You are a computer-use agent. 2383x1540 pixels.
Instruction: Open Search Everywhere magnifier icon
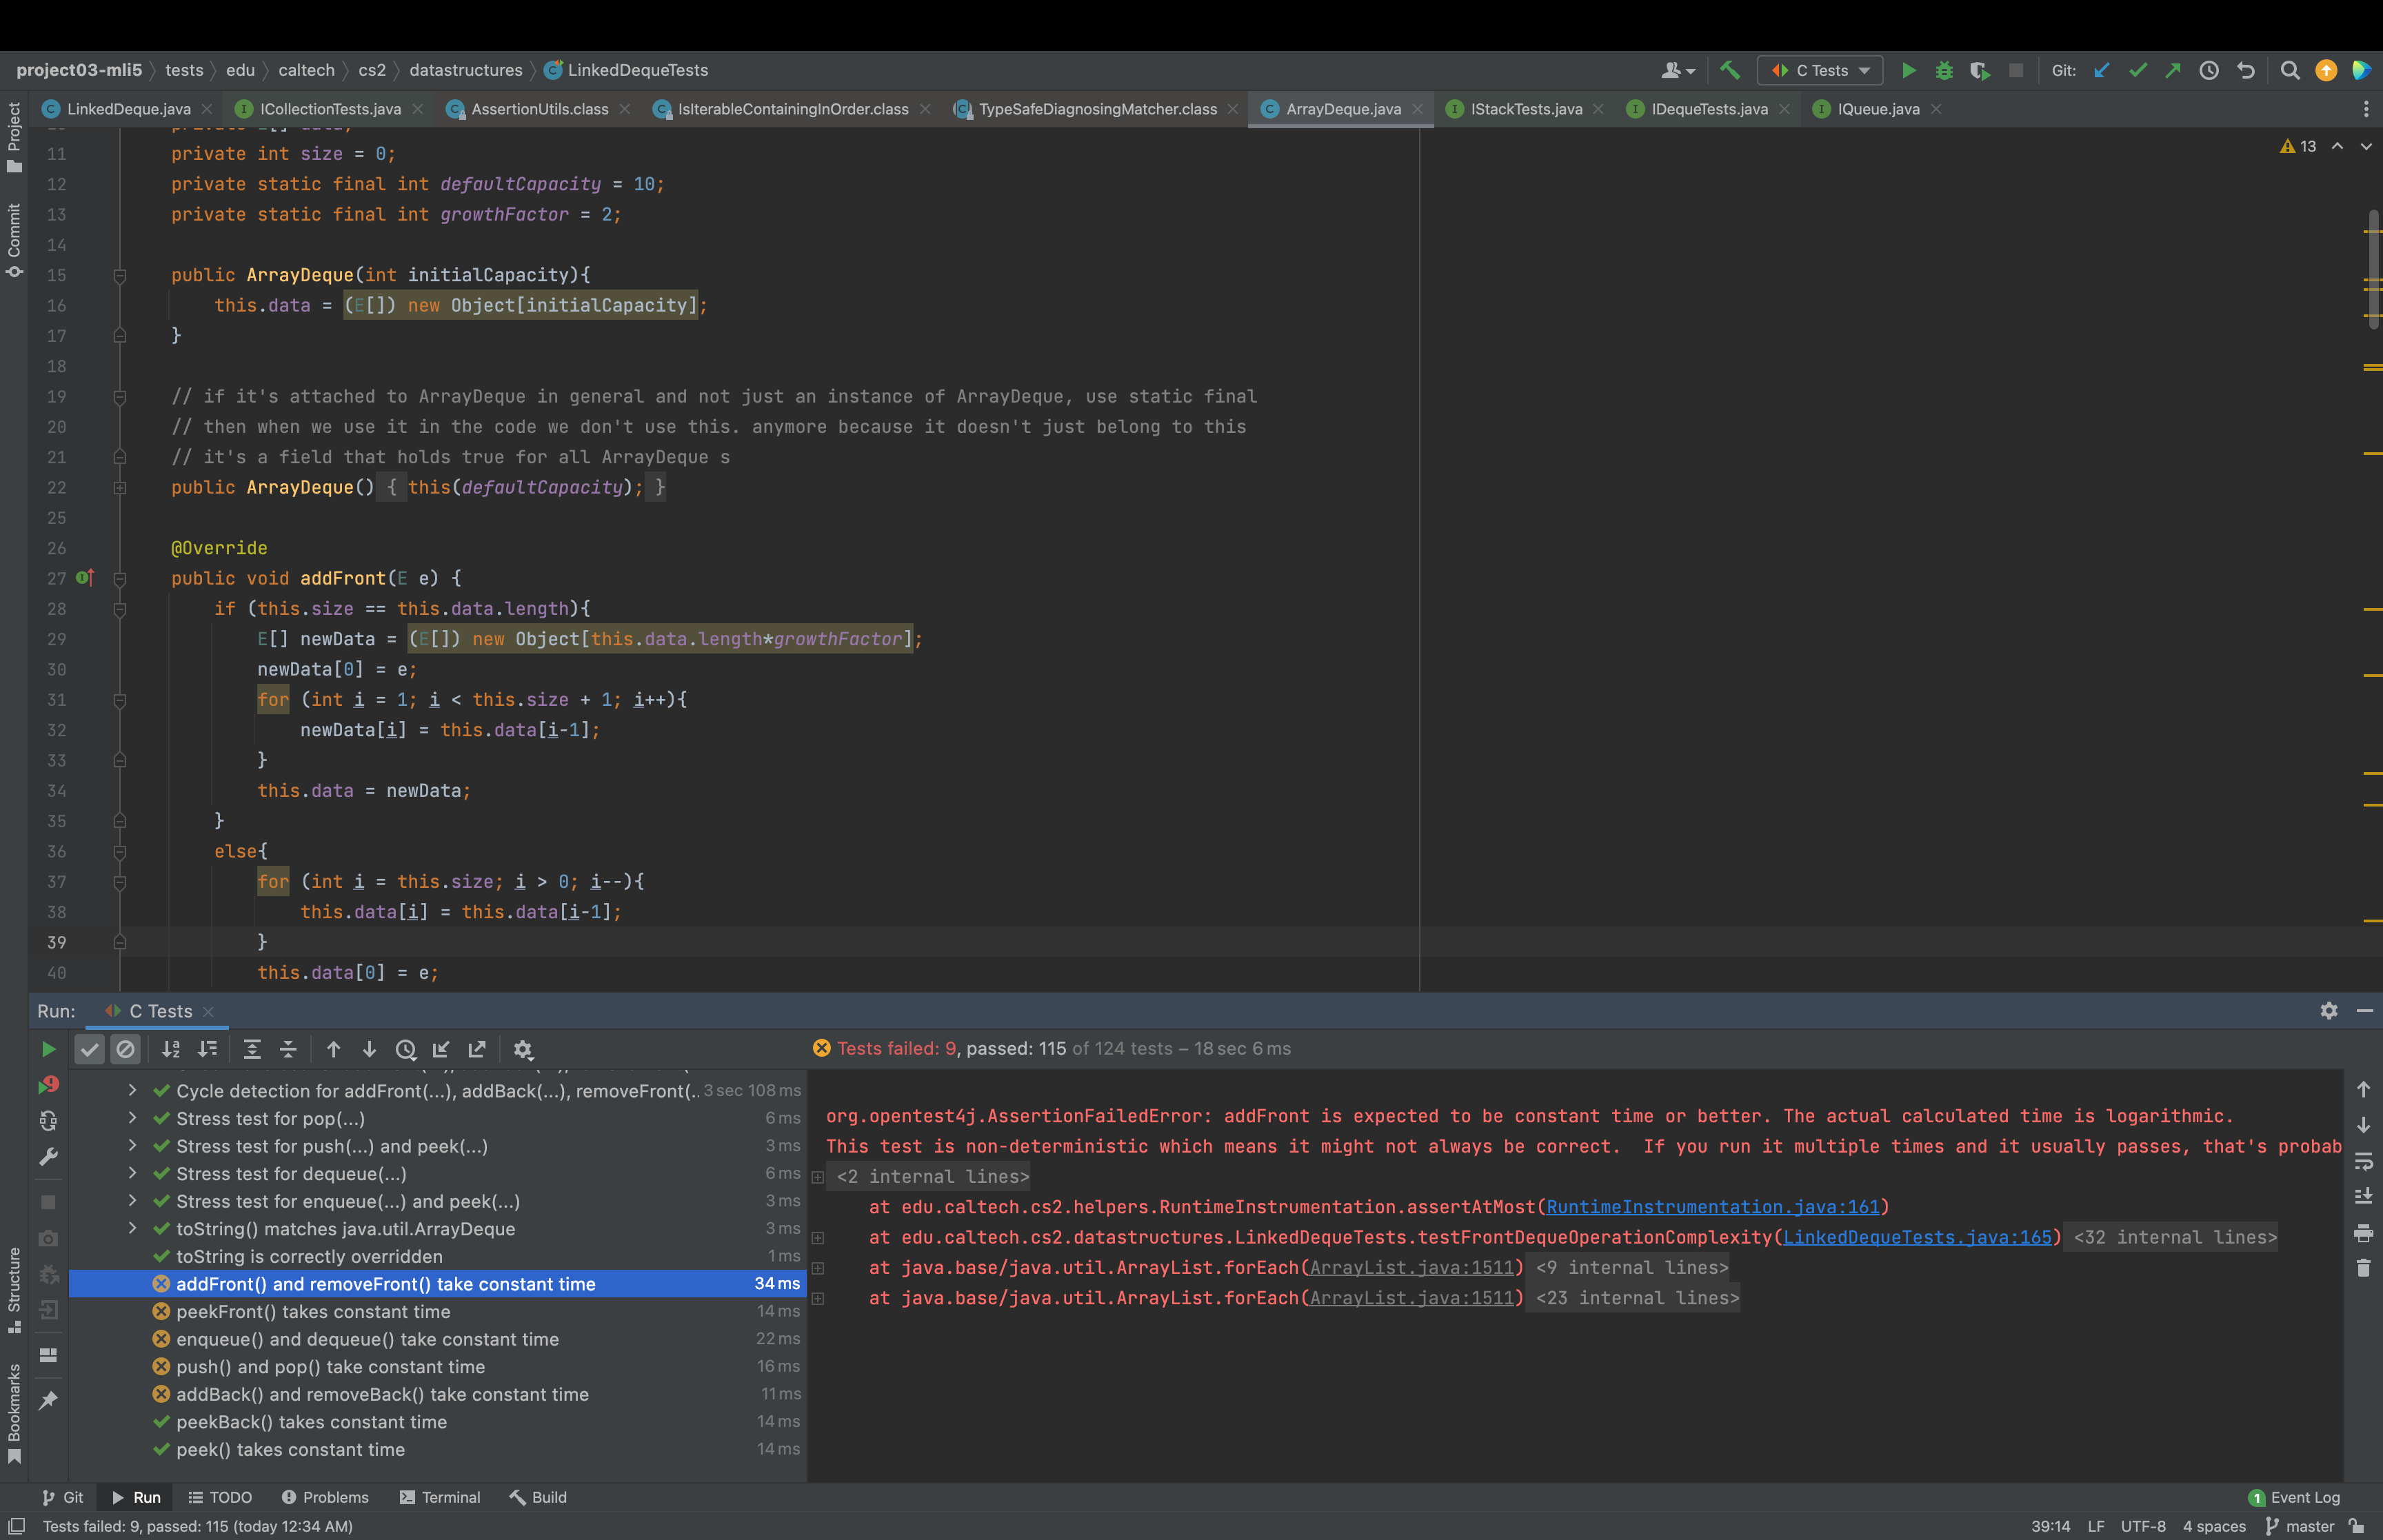coord(2289,70)
